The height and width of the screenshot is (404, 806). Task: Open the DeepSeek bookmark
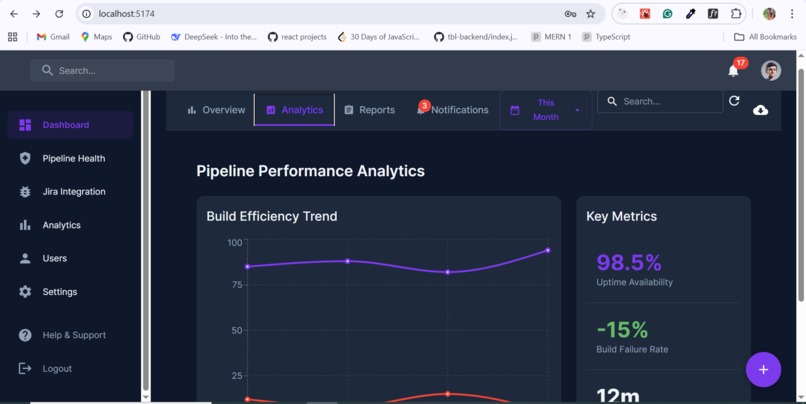click(x=214, y=36)
